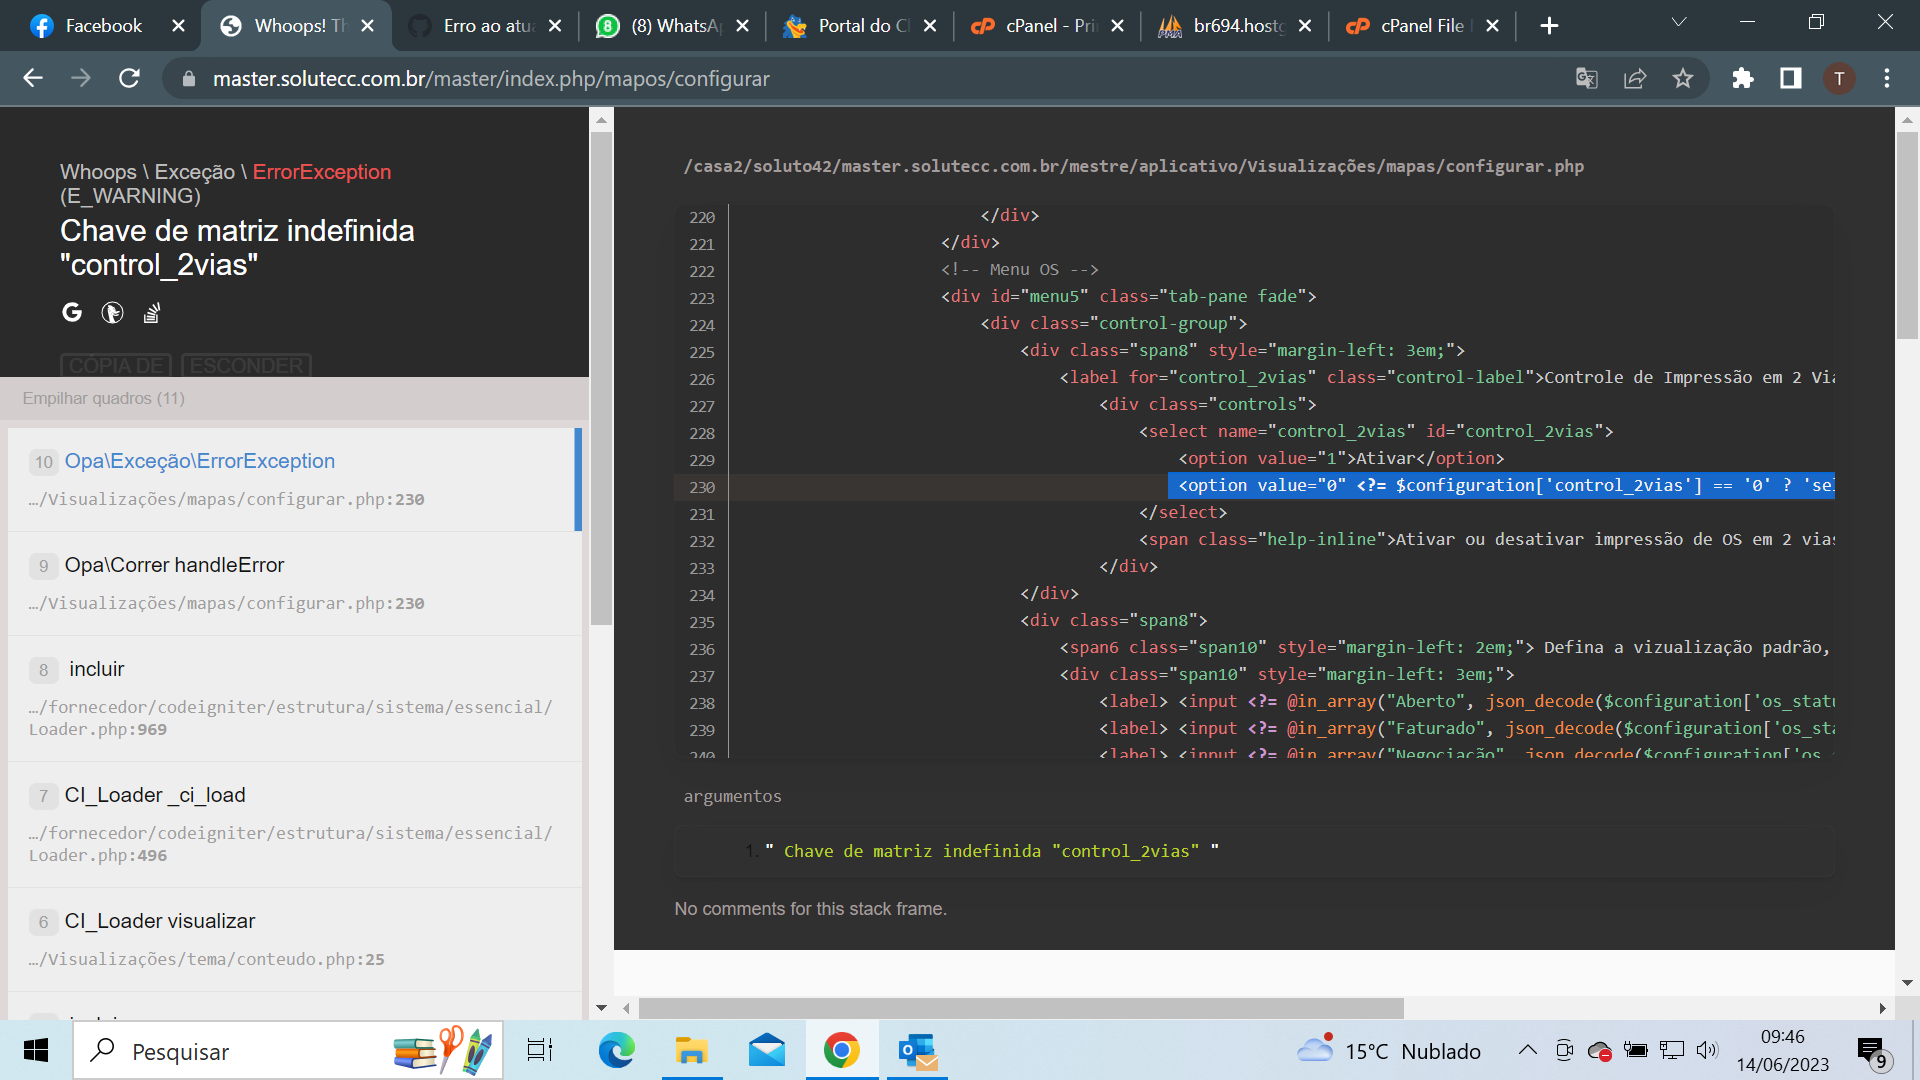
Task: Open Outlook from the taskbar
Action: click(916, 1051)
